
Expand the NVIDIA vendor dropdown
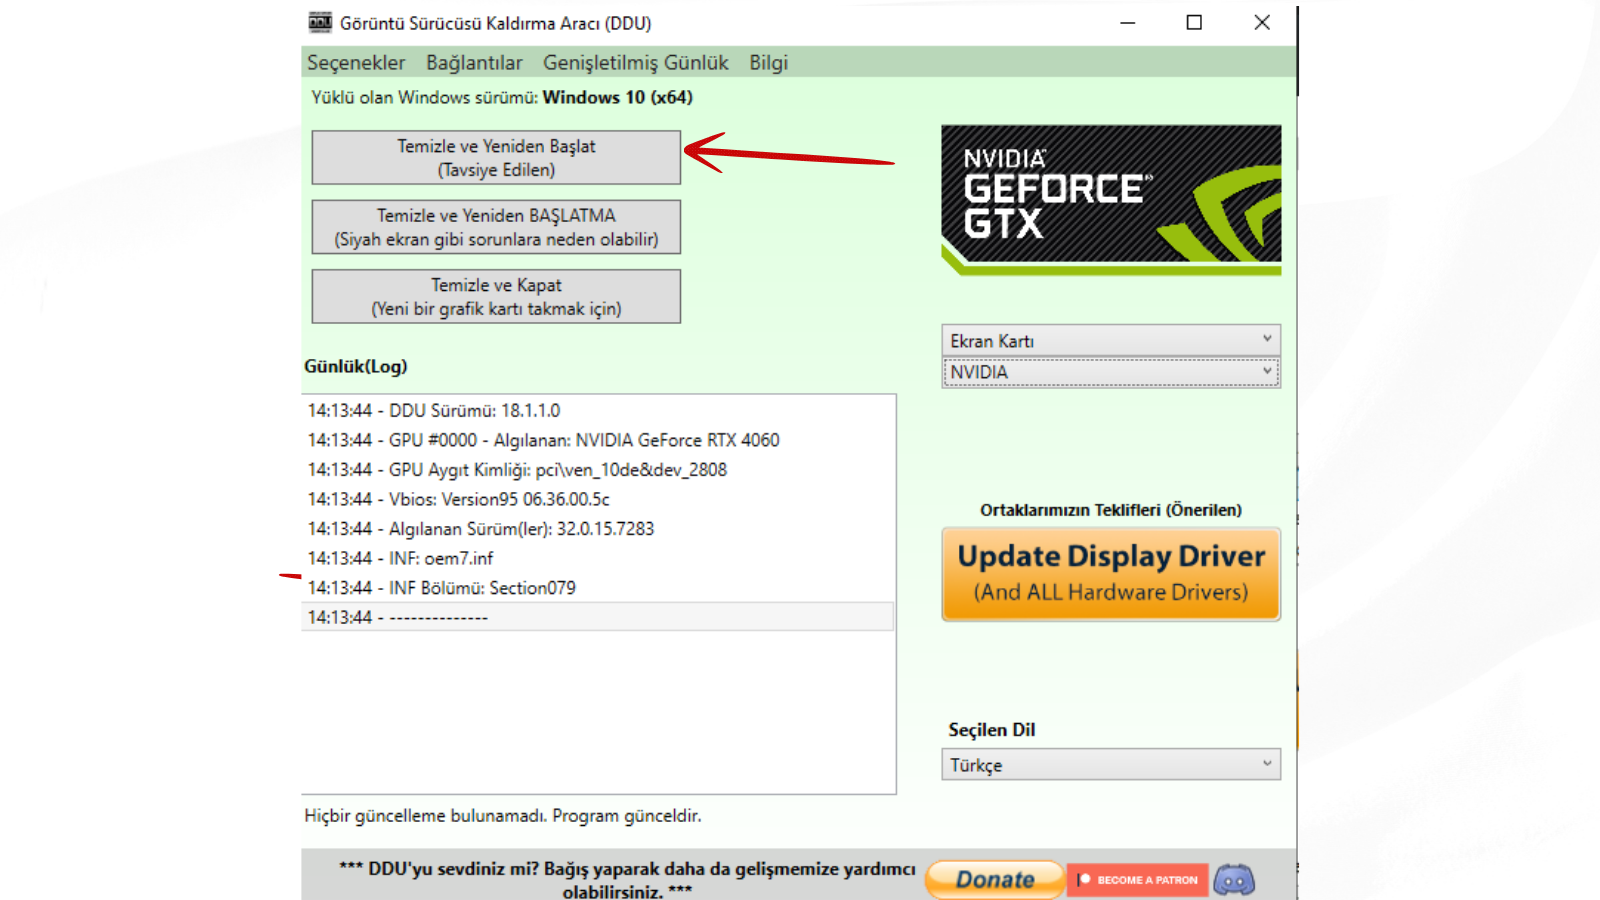[1110, 372]
